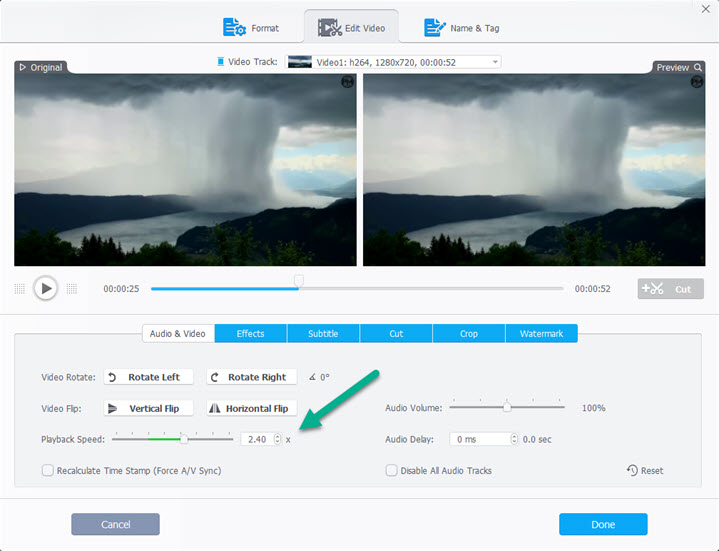Click the 00:00:25 current time text

[x=121, y=289]
